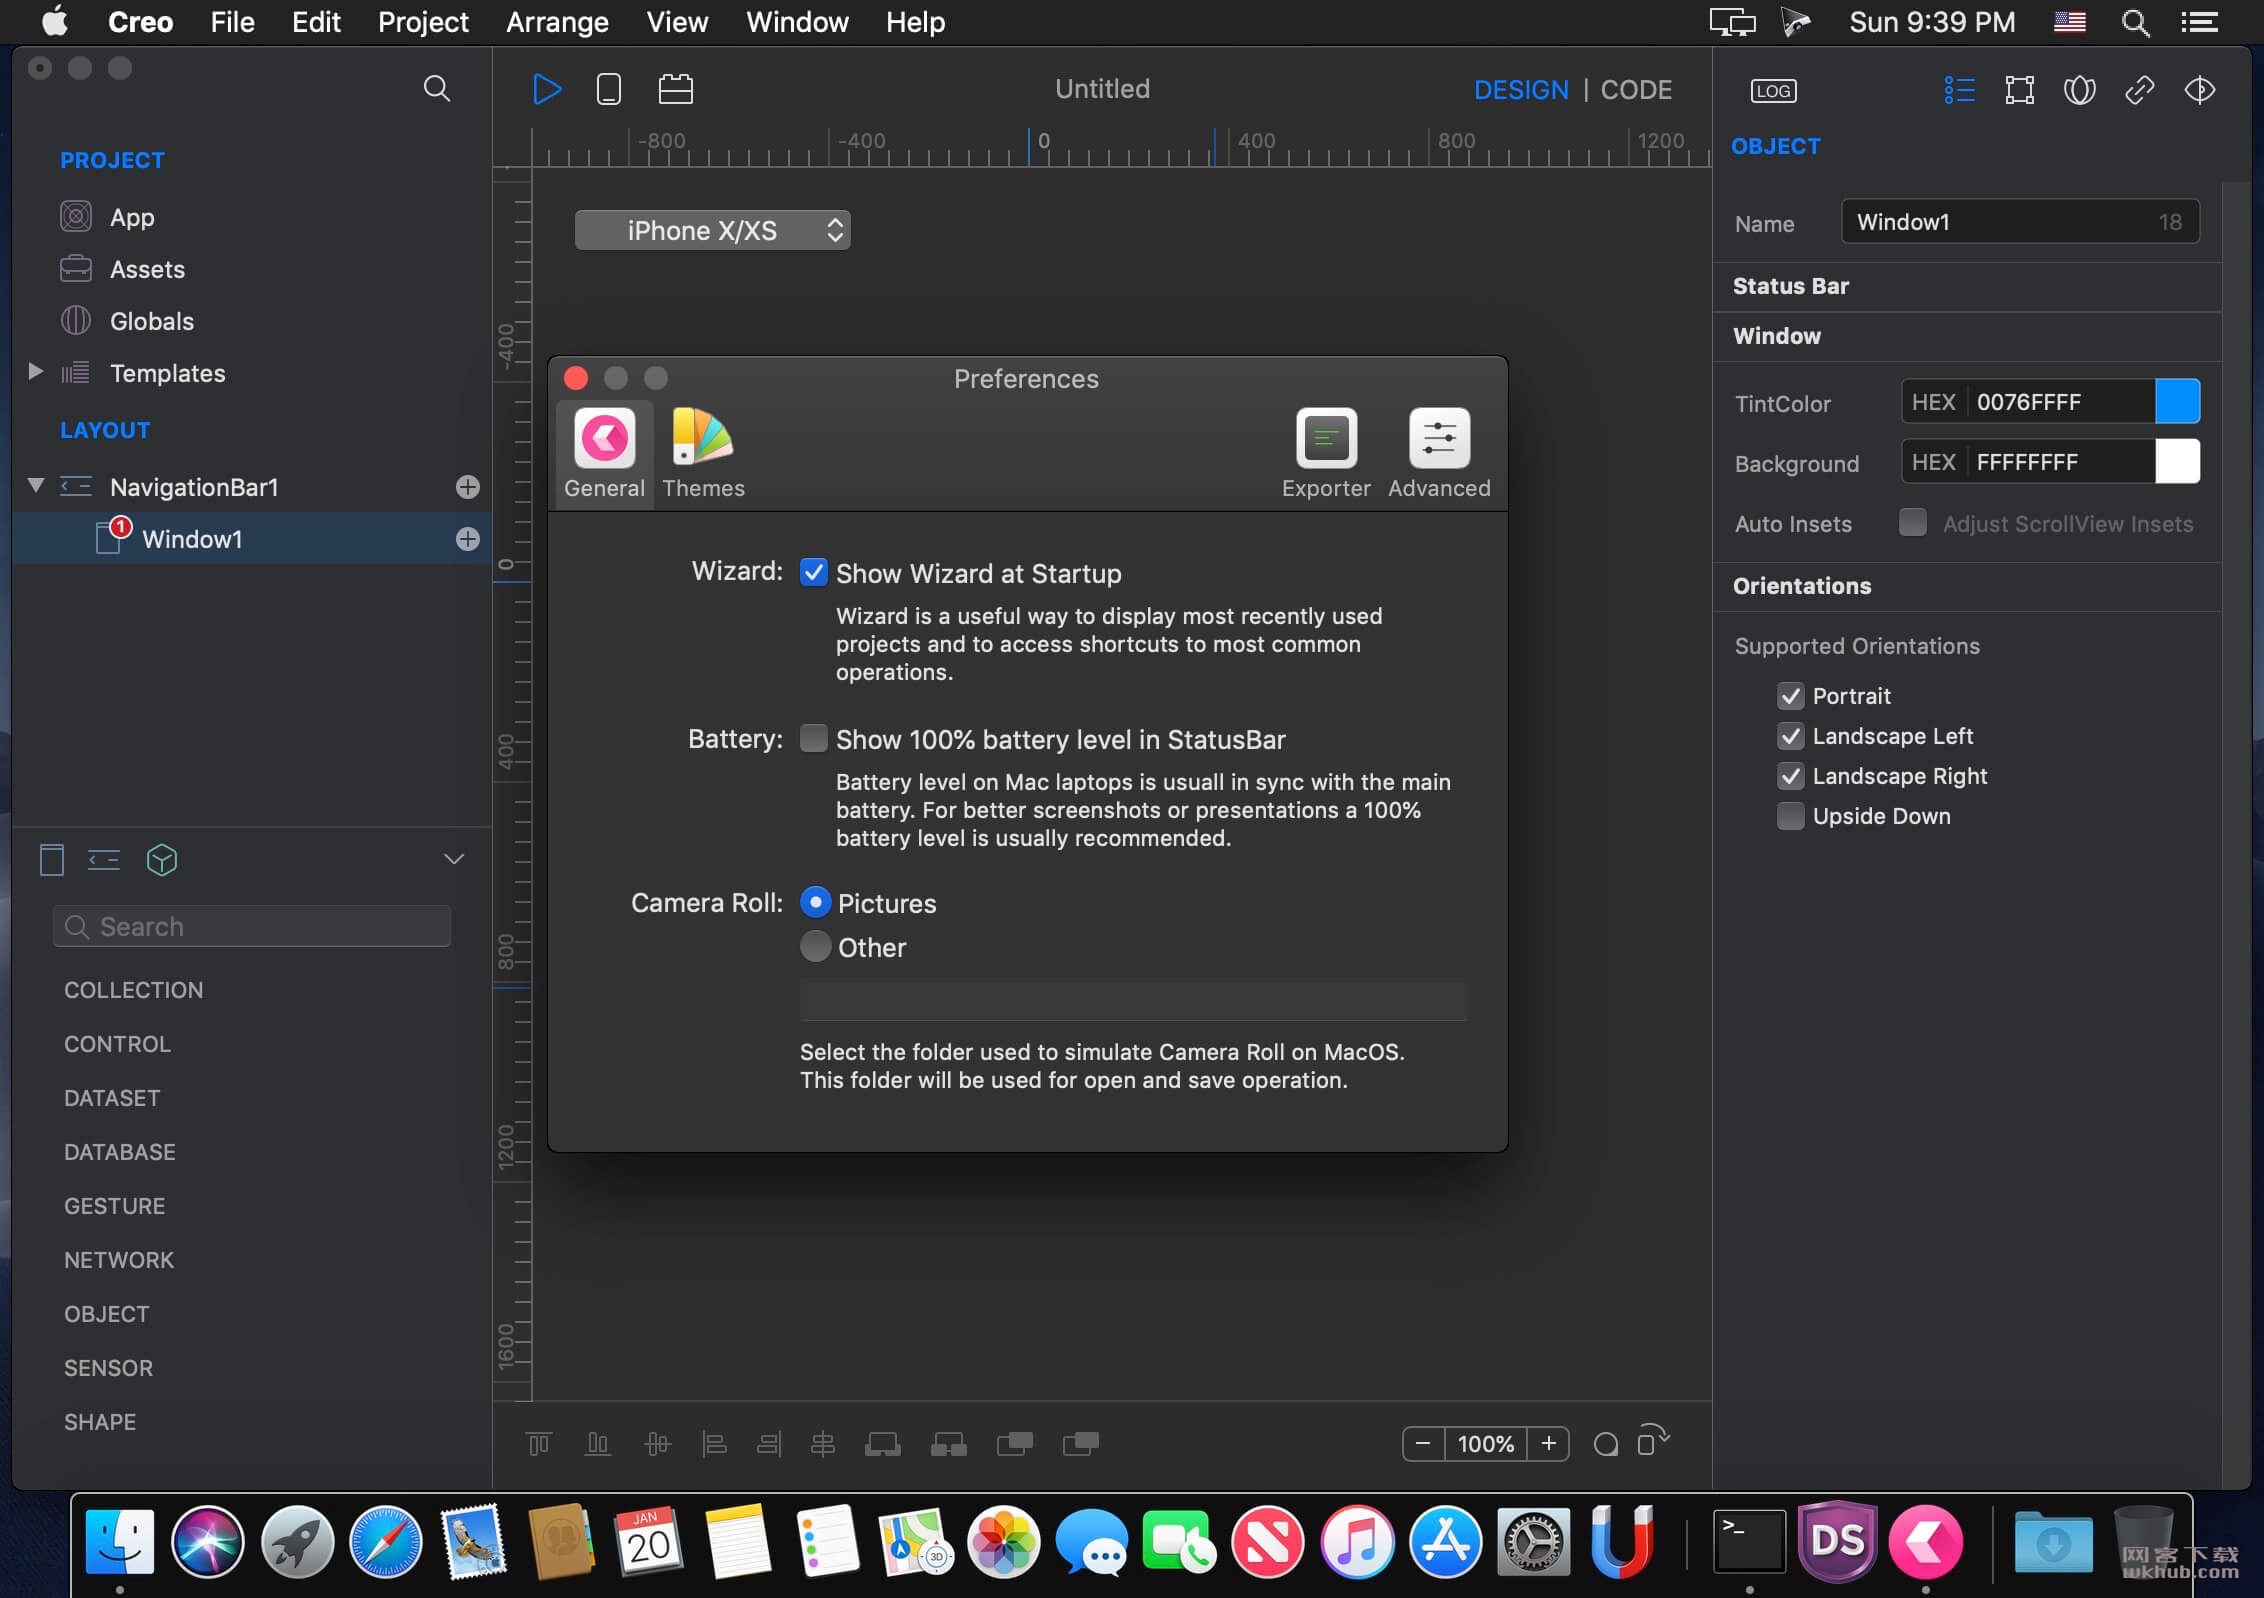
Task: Open Terminal from the Dock
Action: point(1748,1541)
